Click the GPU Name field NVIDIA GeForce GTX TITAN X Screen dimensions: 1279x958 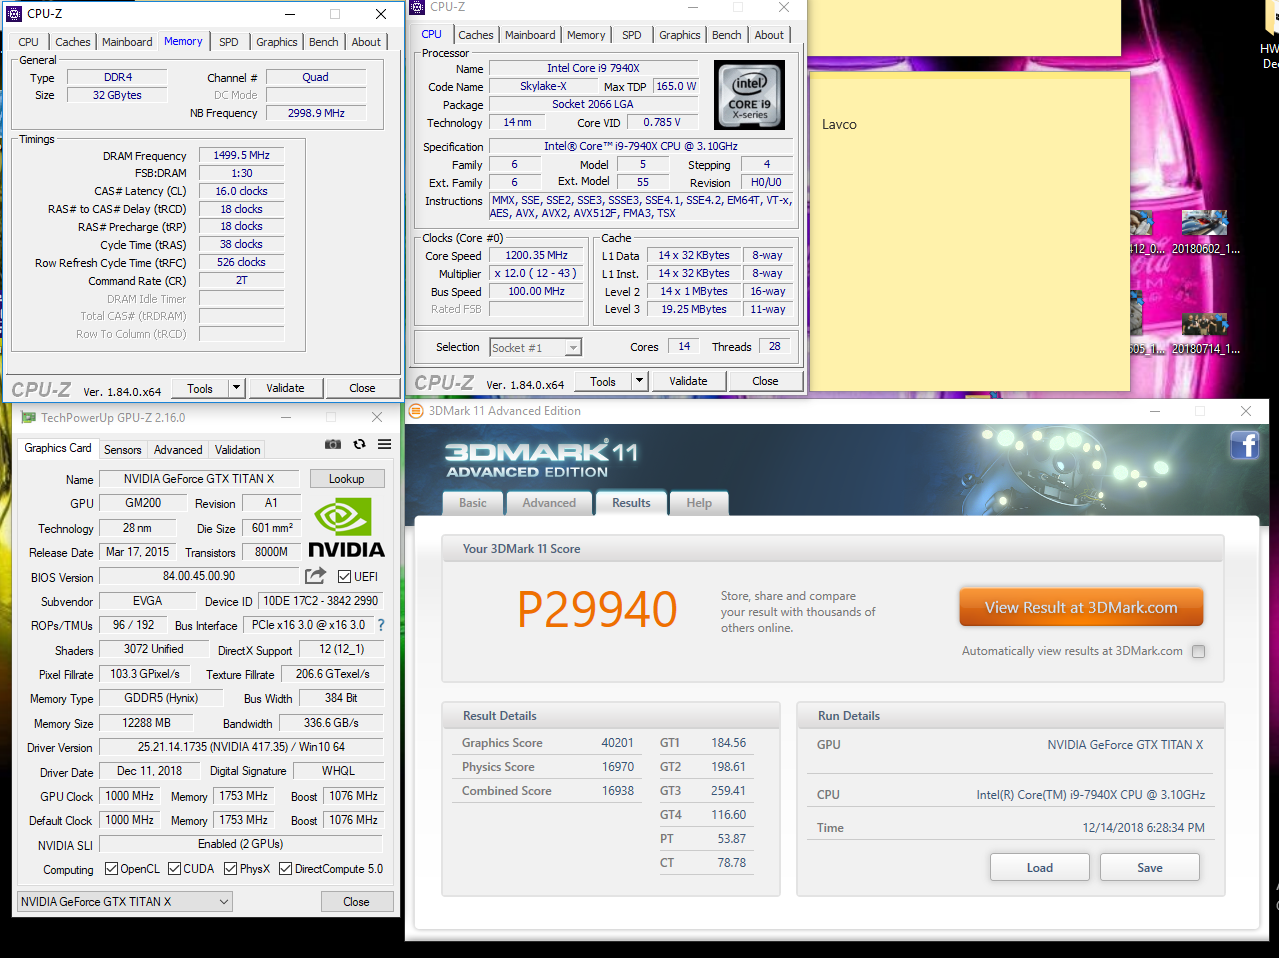click(199, 479)
